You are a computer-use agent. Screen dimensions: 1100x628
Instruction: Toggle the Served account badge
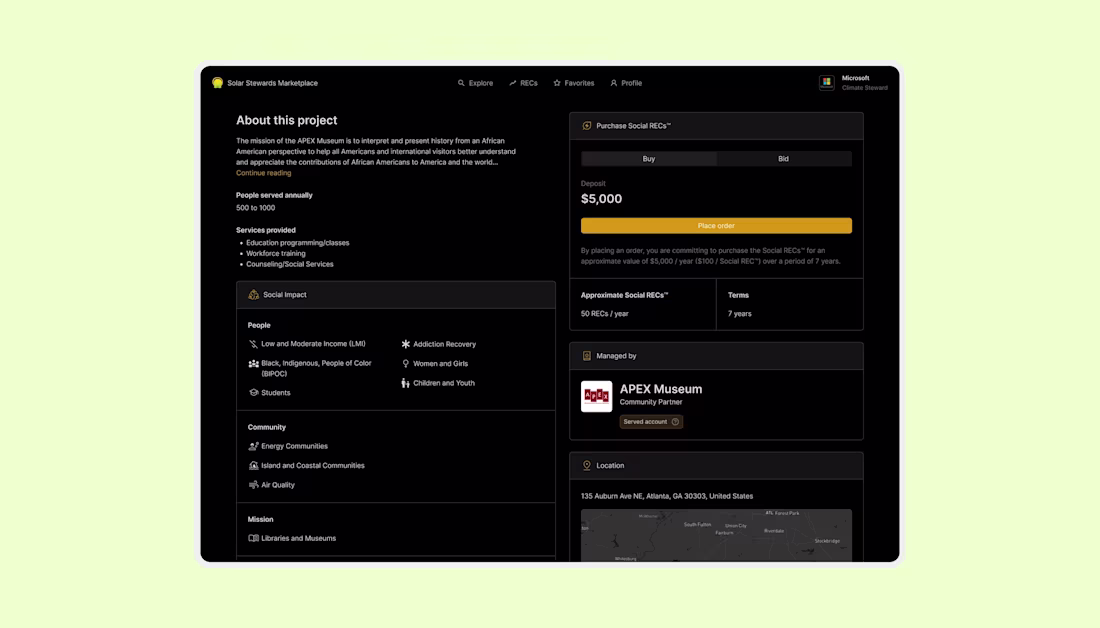(651, 421)
